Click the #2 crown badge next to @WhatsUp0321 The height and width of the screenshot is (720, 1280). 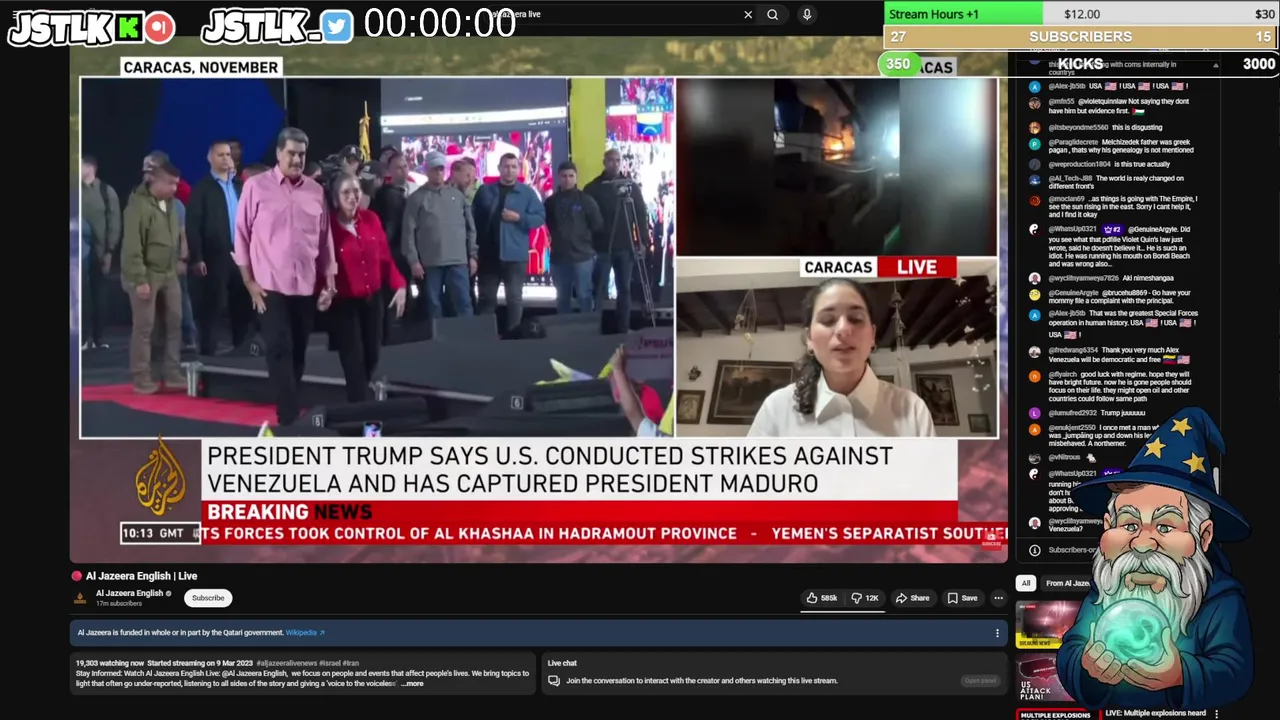tap(1111, 229)
